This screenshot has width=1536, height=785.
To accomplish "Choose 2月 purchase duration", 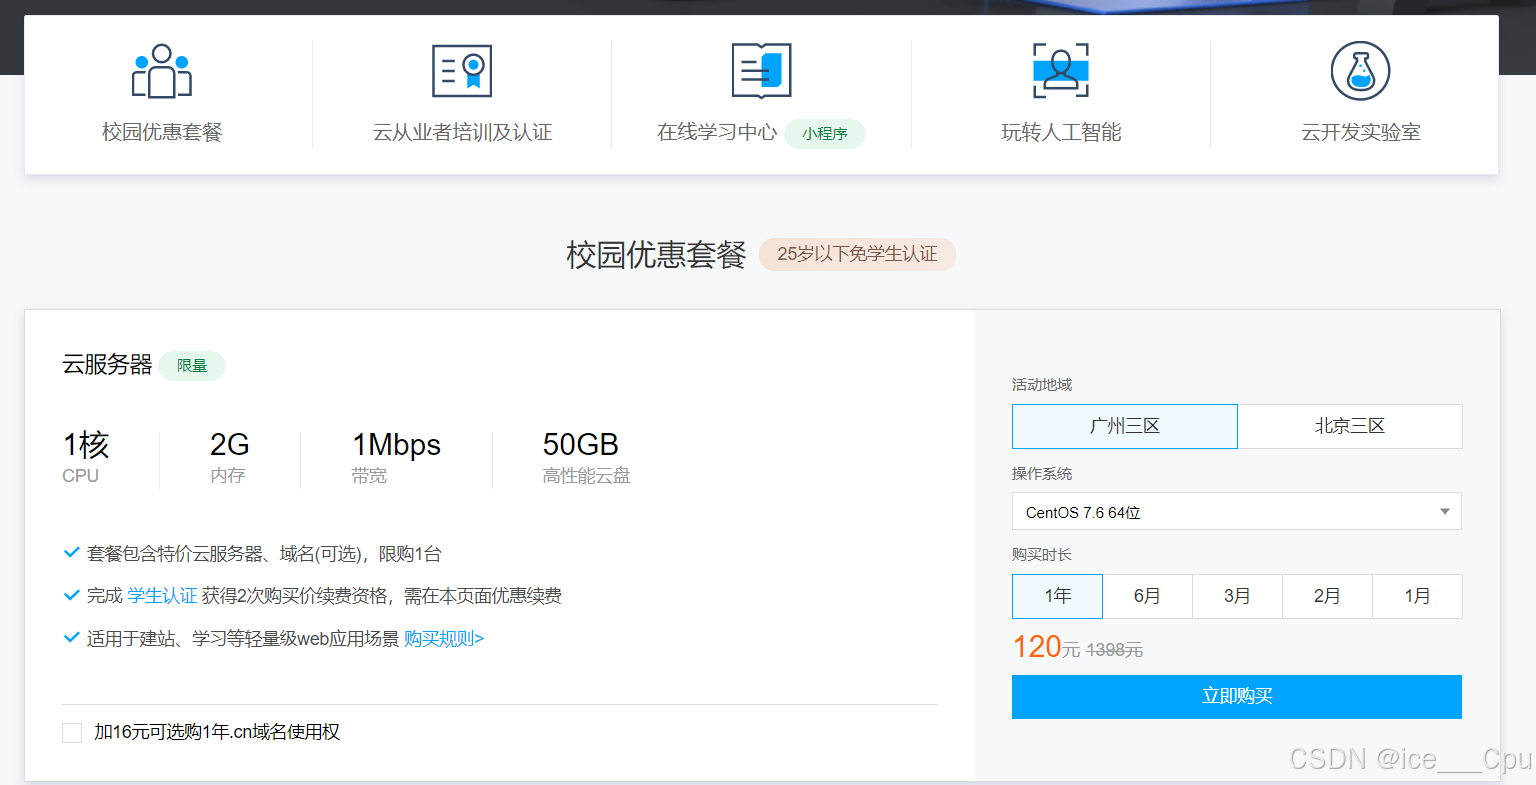I will click(1327, 596).
